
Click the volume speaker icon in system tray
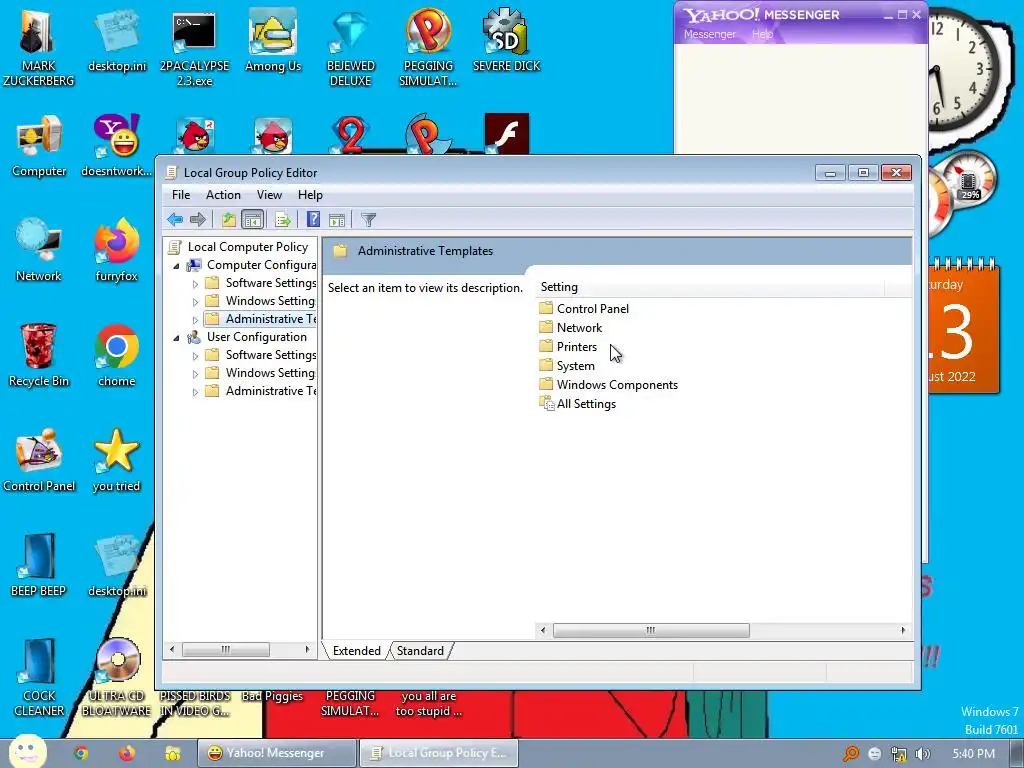pos(922,754)
